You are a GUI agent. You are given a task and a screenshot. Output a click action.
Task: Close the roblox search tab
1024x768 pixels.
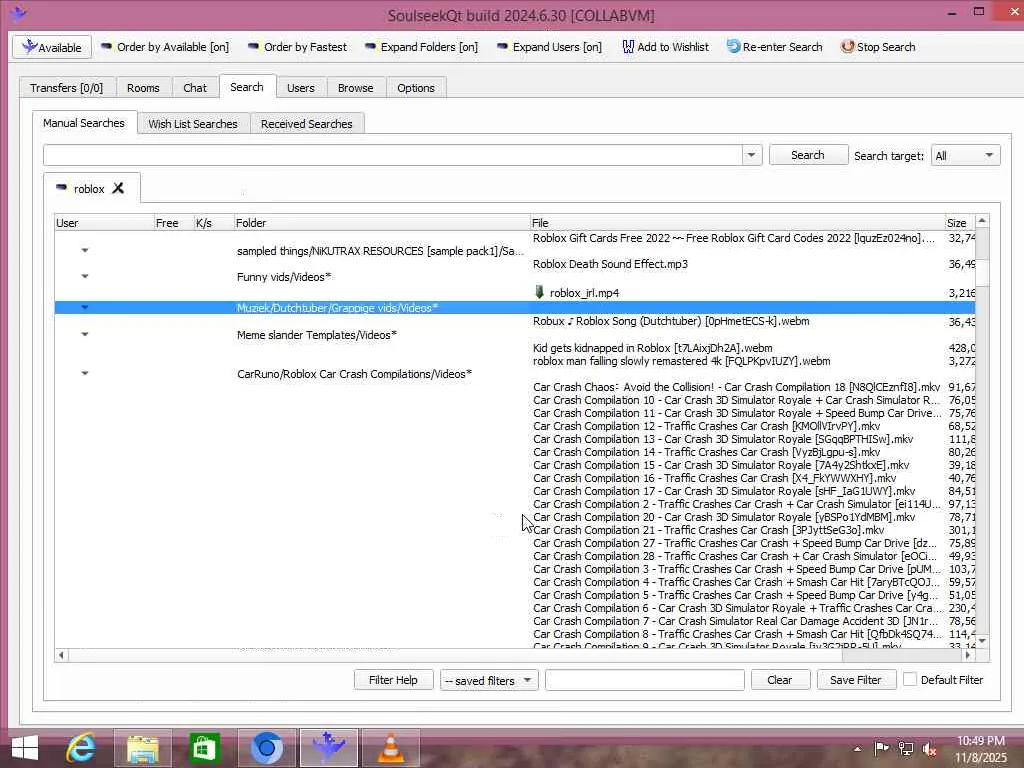(x=118, y=188)
